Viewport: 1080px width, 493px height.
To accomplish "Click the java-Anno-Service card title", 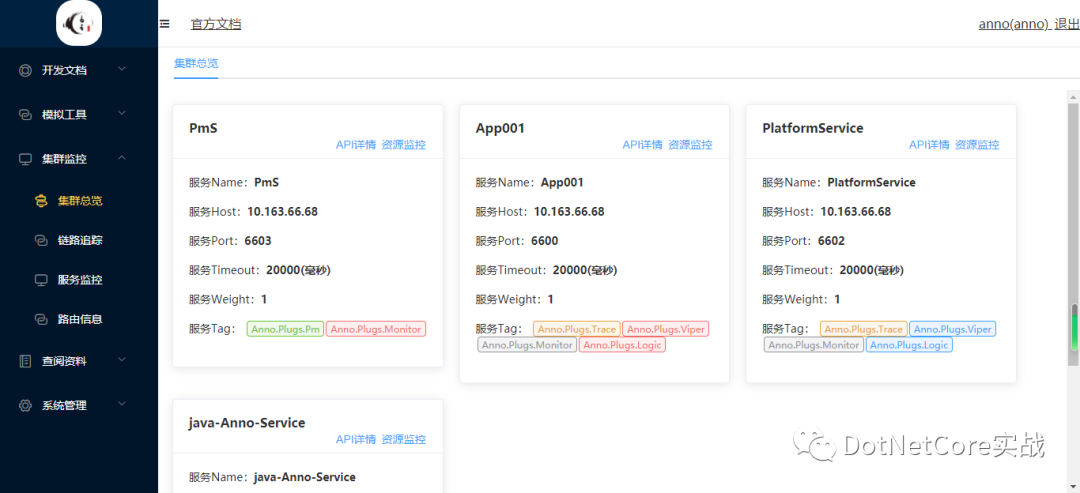I will point(247,423).
